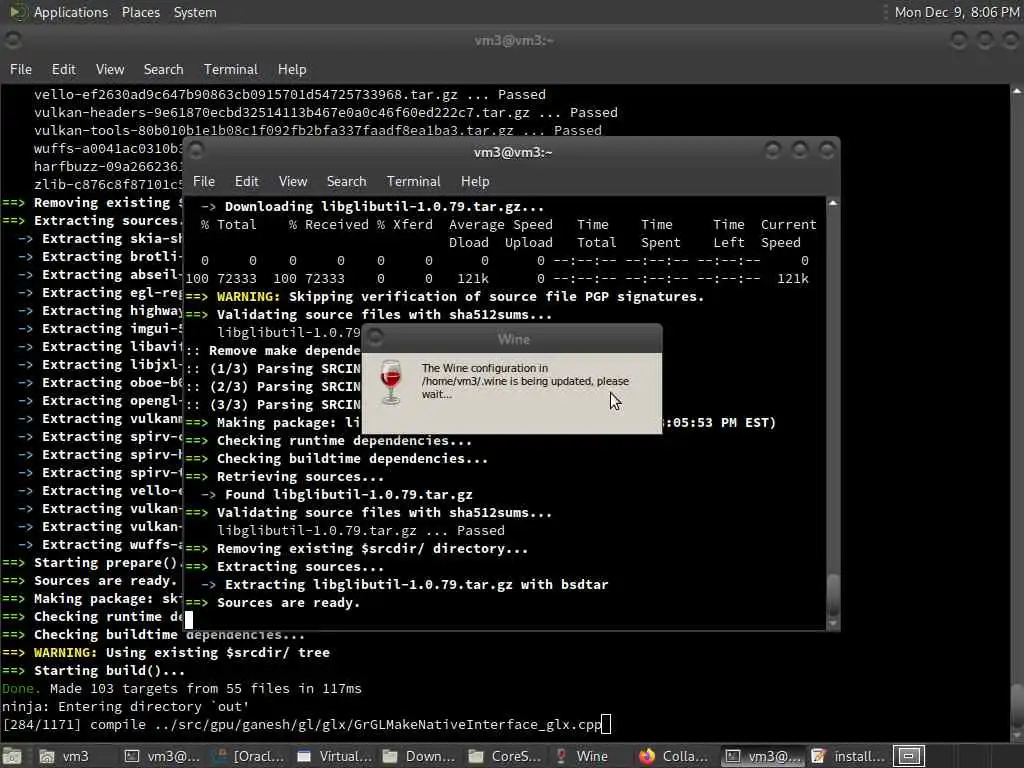Image resolution: width=1024 pixels, height=768 pixels.
Task: Click 'Starting build()...' line in back terminal
Action: pos(109,671)
